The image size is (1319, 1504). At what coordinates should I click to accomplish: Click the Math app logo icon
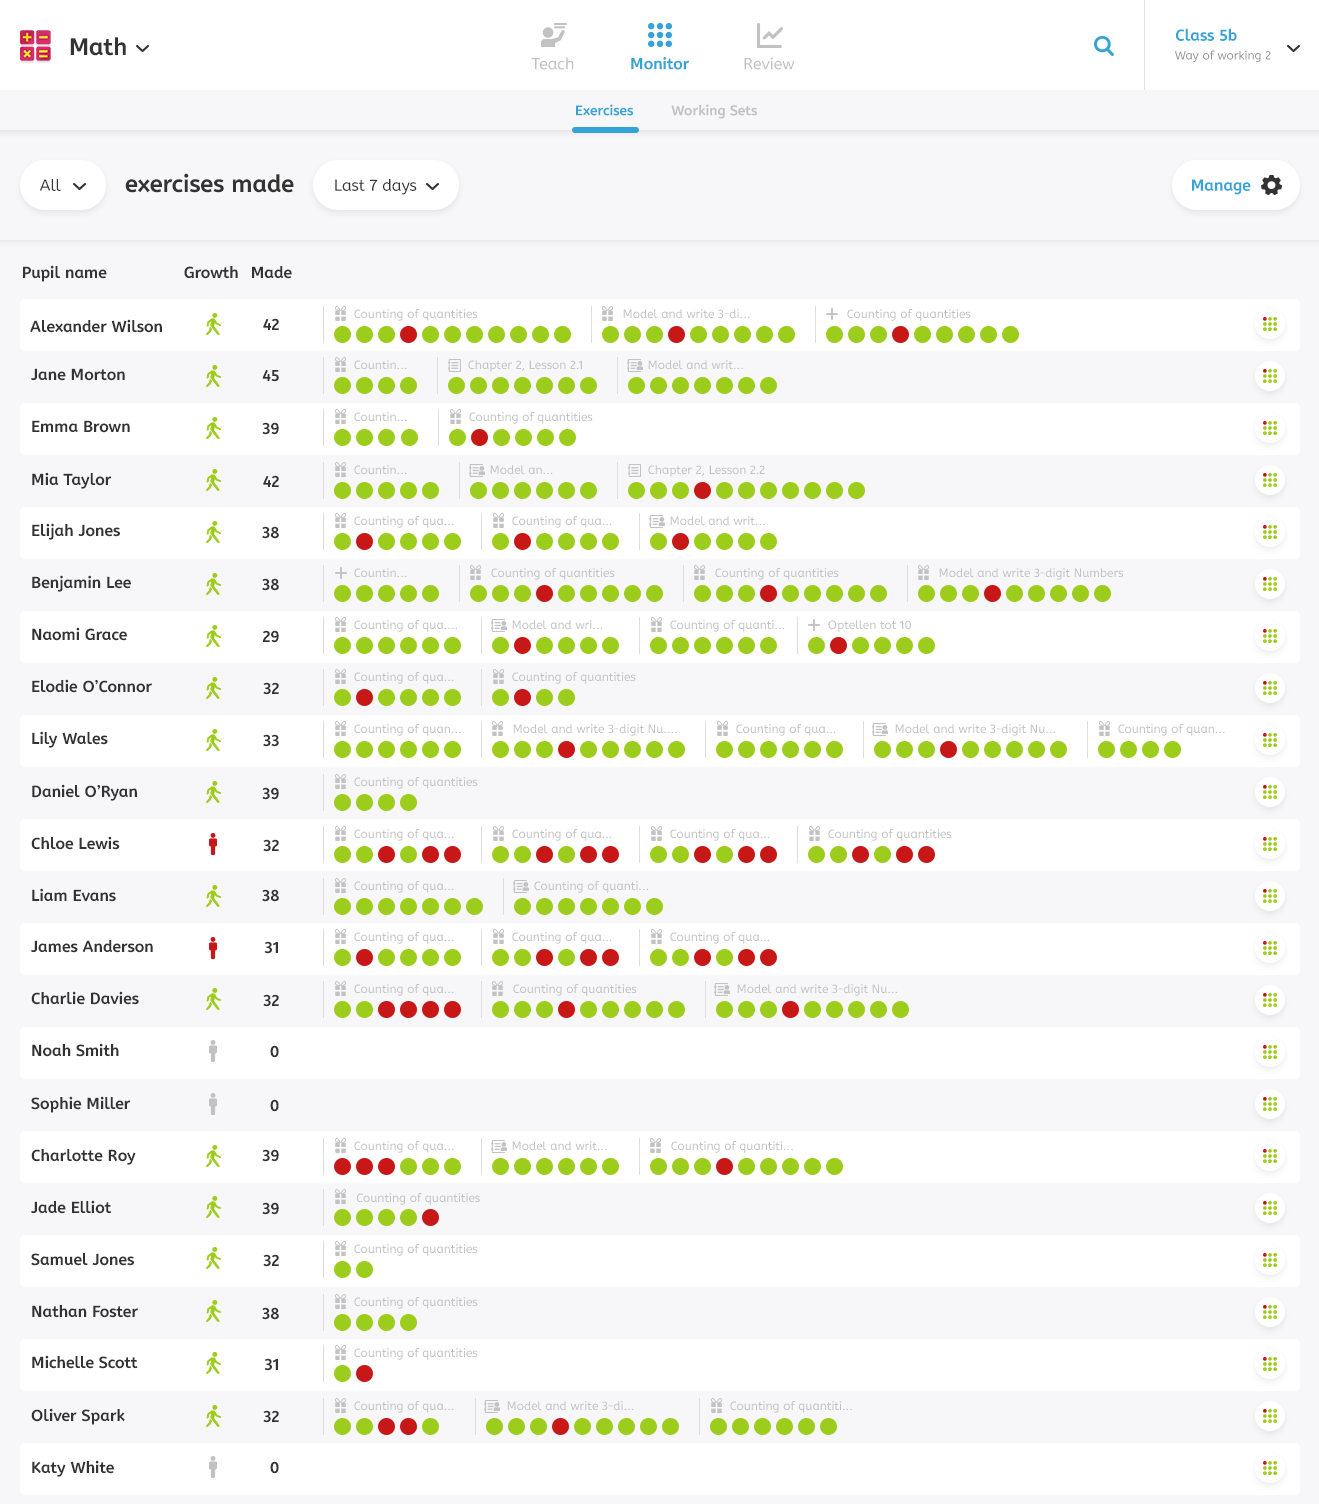[x=36, y=46]
